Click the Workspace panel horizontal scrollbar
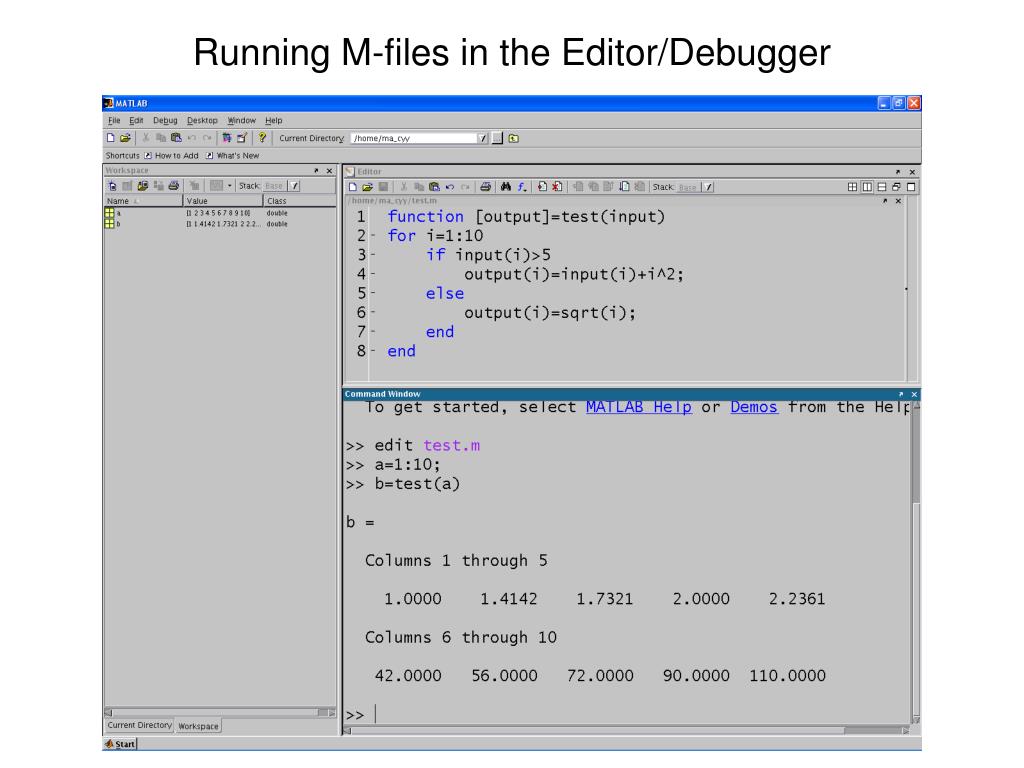This screenshot has width=1024, height=768. 220,712
